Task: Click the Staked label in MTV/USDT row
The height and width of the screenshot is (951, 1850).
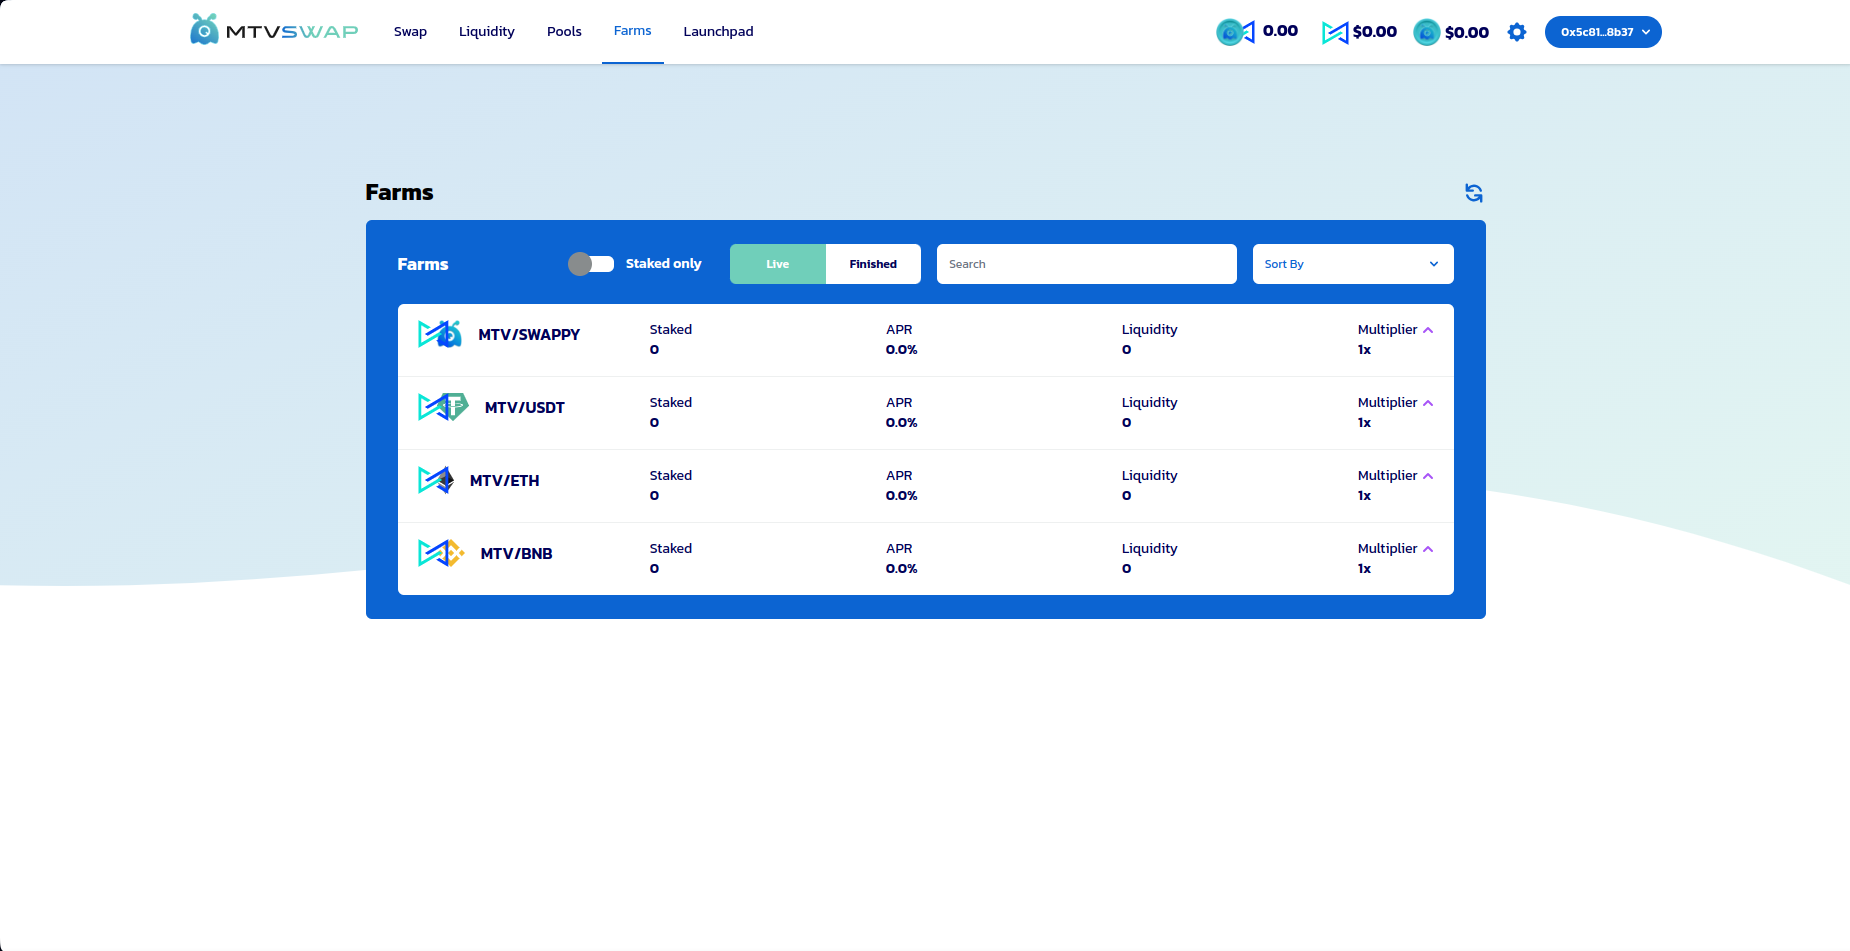Action: [671, 403]
